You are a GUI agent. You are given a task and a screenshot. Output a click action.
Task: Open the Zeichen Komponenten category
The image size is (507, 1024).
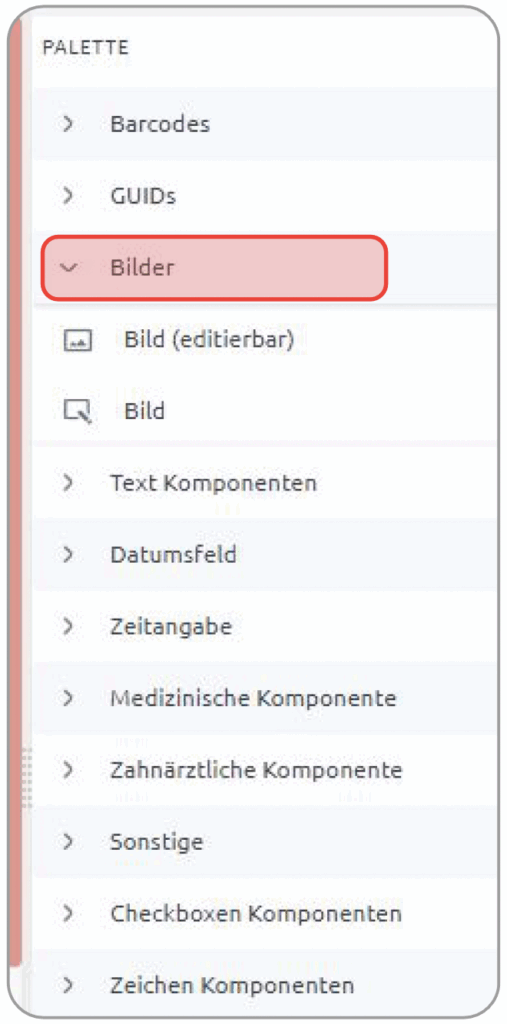pos(266,984)
